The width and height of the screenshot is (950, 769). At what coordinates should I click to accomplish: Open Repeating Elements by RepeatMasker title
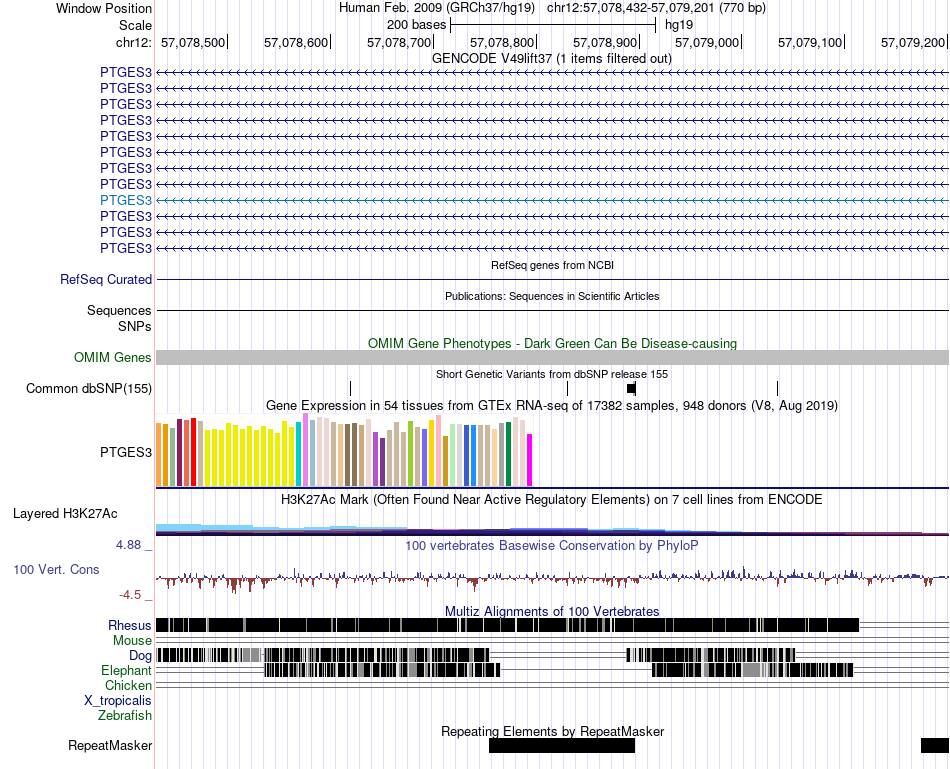[552, 731]
